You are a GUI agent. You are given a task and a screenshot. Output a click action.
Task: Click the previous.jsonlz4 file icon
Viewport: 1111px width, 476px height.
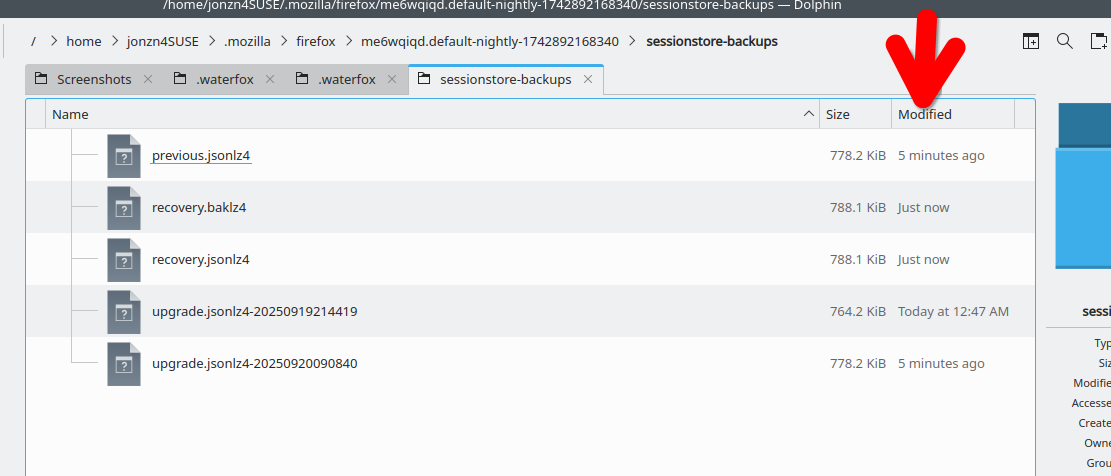(x=123, y=156)
